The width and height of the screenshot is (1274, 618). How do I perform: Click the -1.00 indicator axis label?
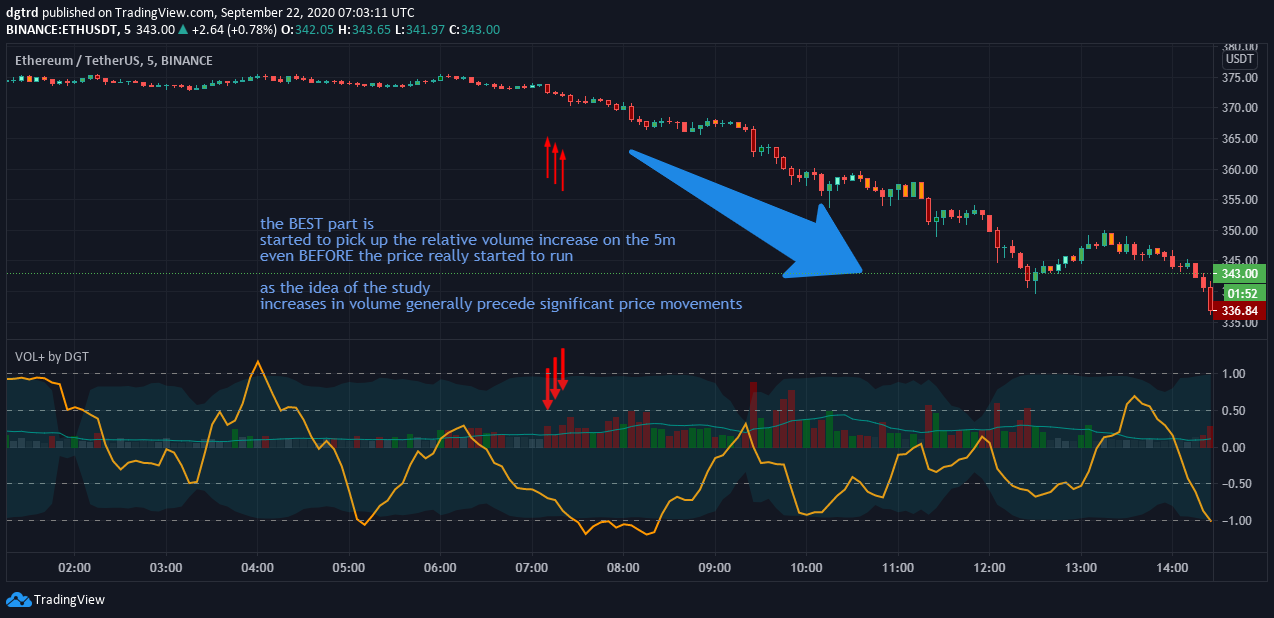(1237, 521)
